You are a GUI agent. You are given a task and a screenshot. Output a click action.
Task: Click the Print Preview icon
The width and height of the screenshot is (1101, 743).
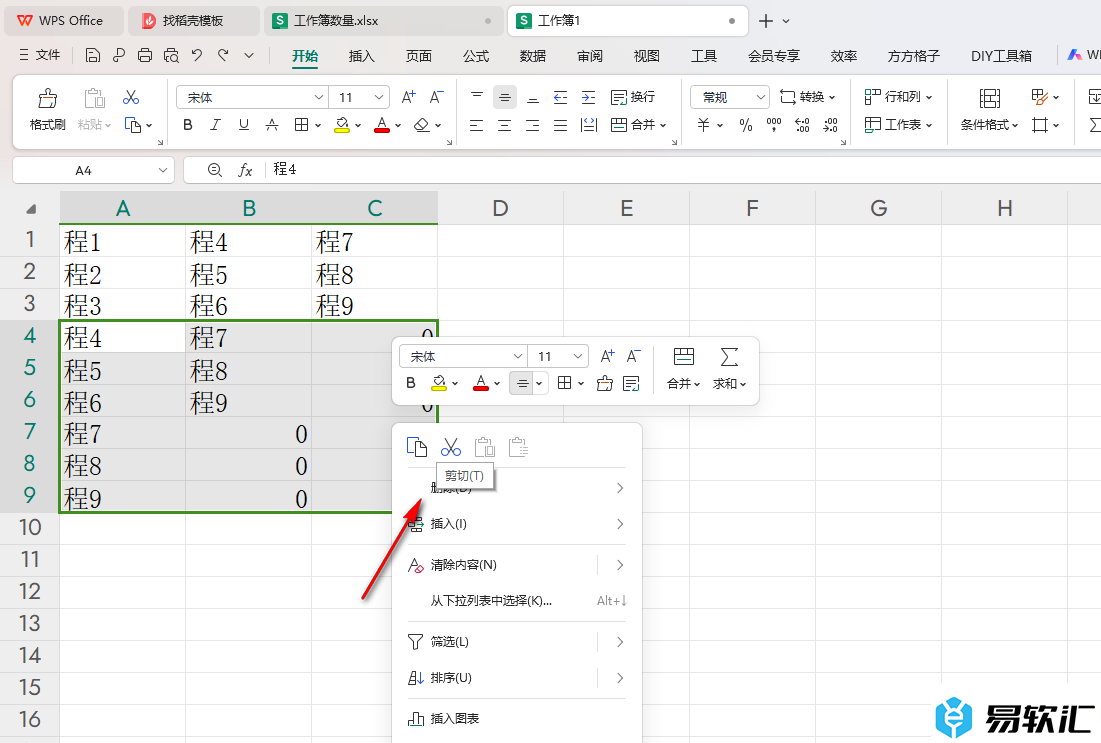pyautogui.click(x=171, y=55)
